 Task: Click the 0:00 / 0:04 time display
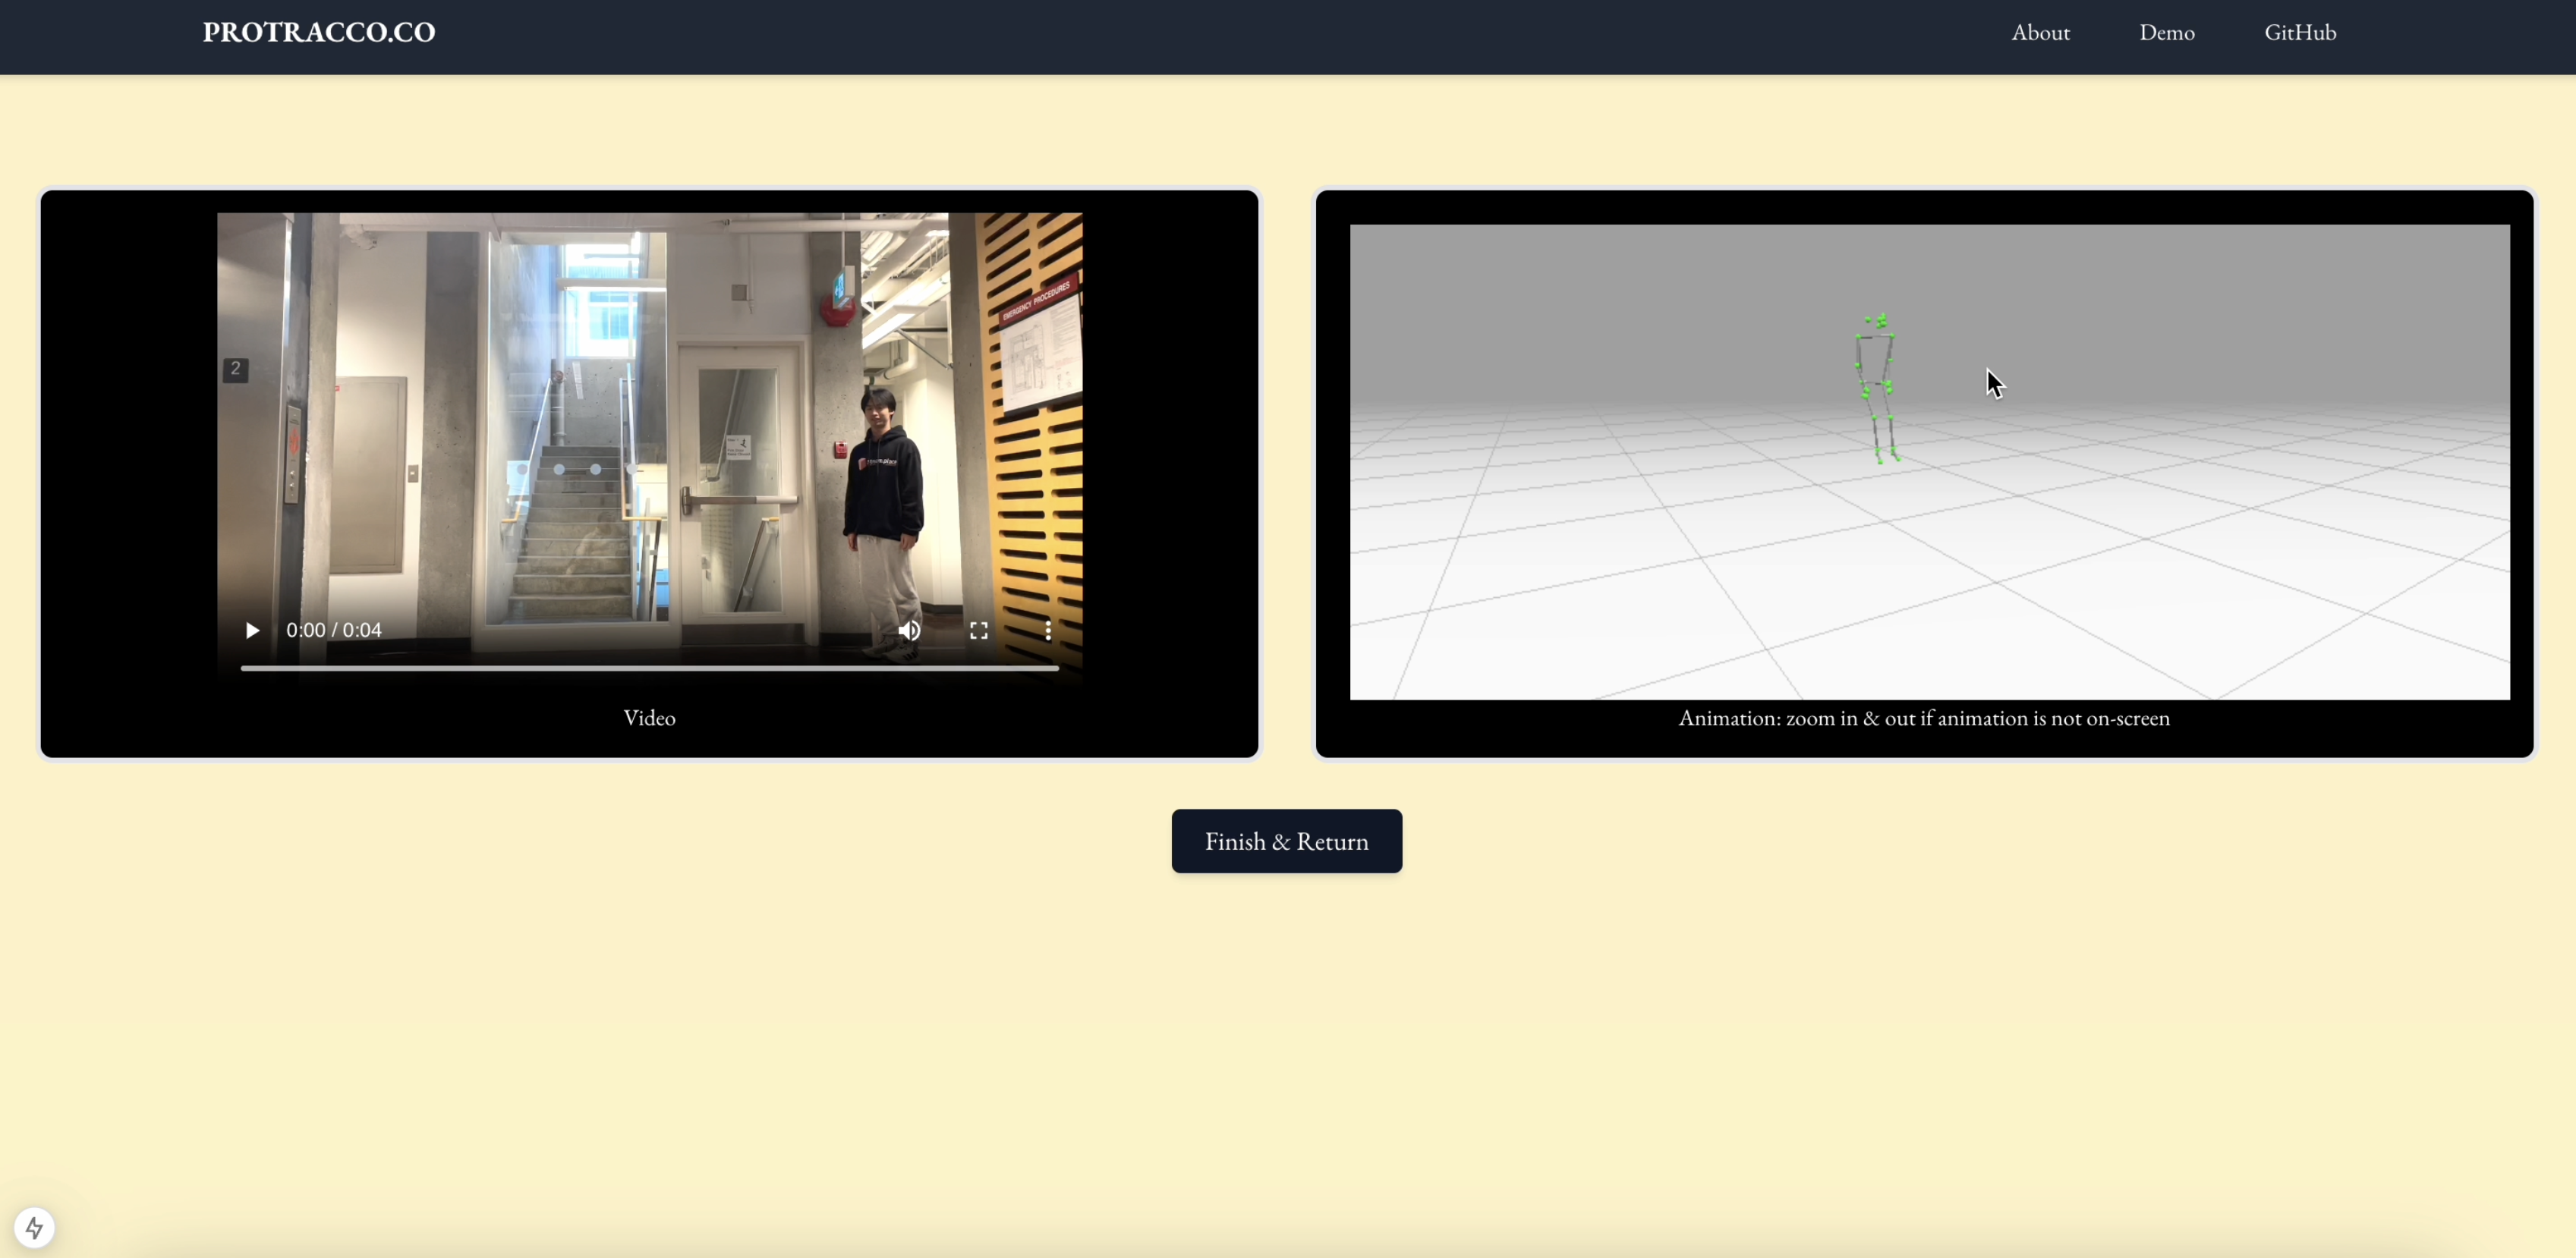coord(334,630)
